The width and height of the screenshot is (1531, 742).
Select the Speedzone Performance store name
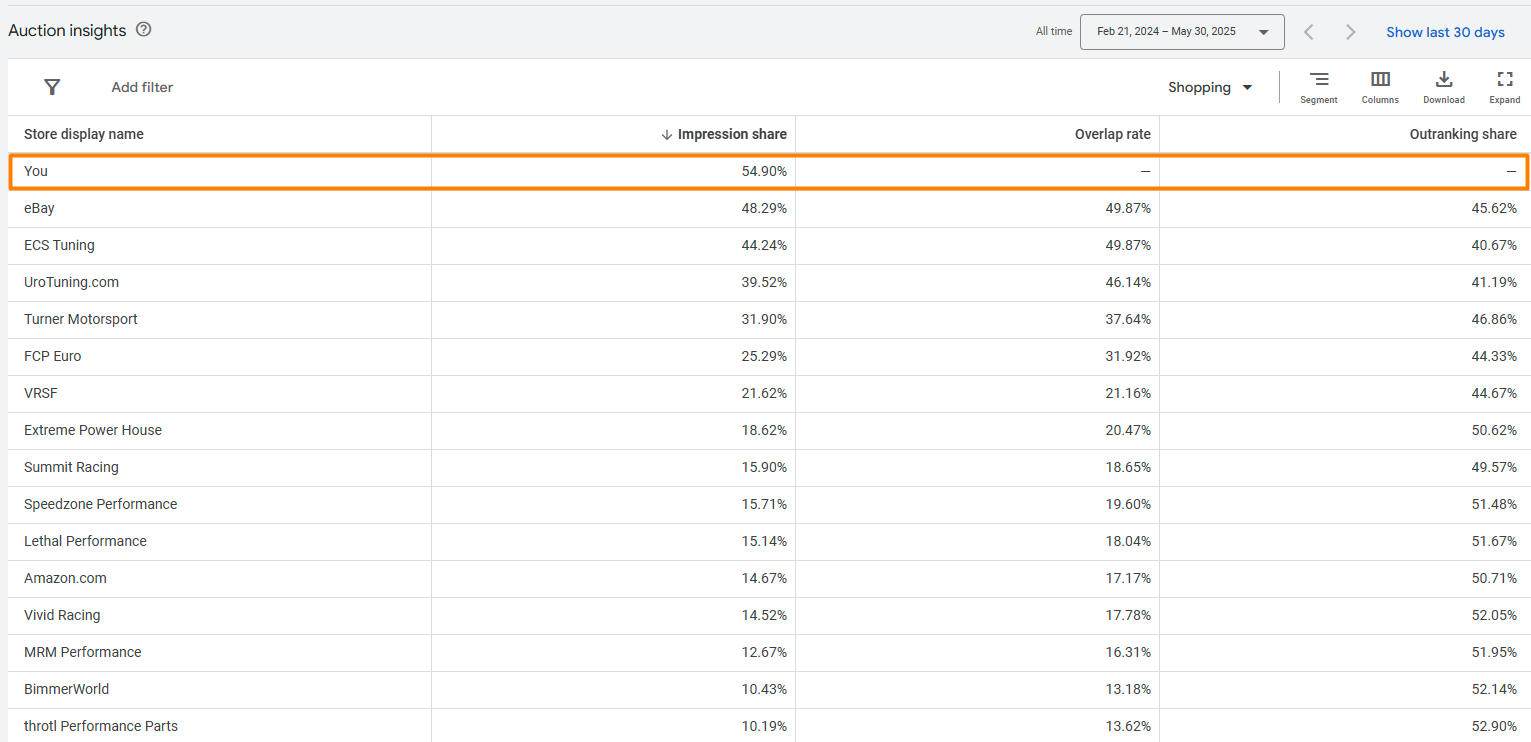coord(100,504)
